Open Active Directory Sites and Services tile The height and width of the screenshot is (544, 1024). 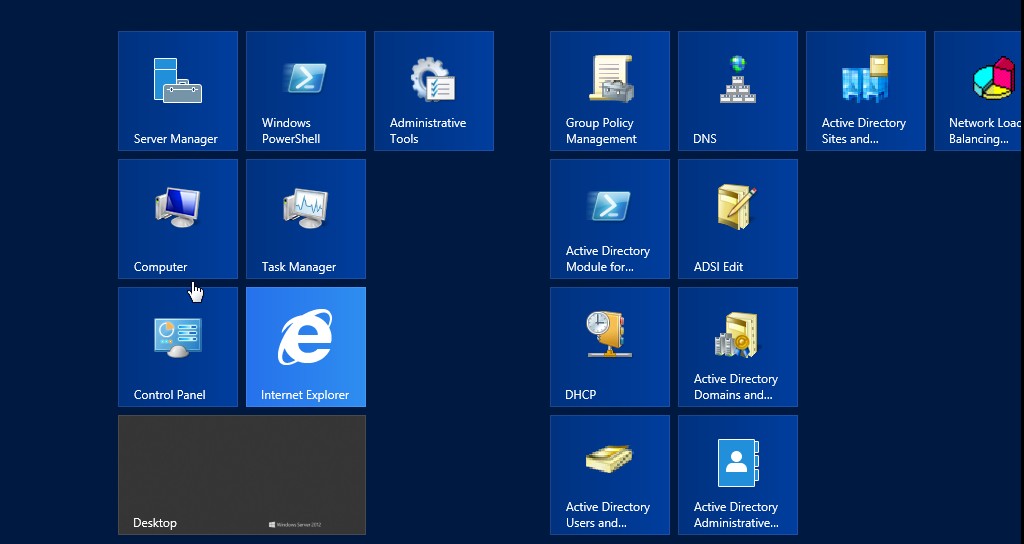(866, 91)
